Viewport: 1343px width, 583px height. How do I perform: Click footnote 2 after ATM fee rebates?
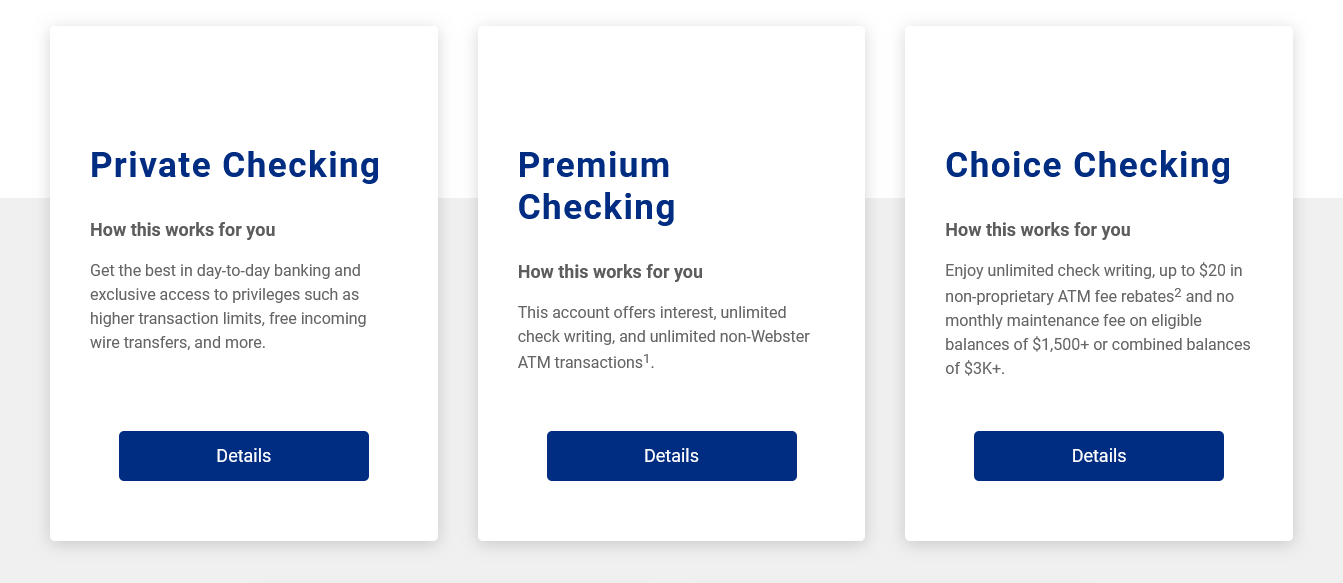[x=1178, y=292]
